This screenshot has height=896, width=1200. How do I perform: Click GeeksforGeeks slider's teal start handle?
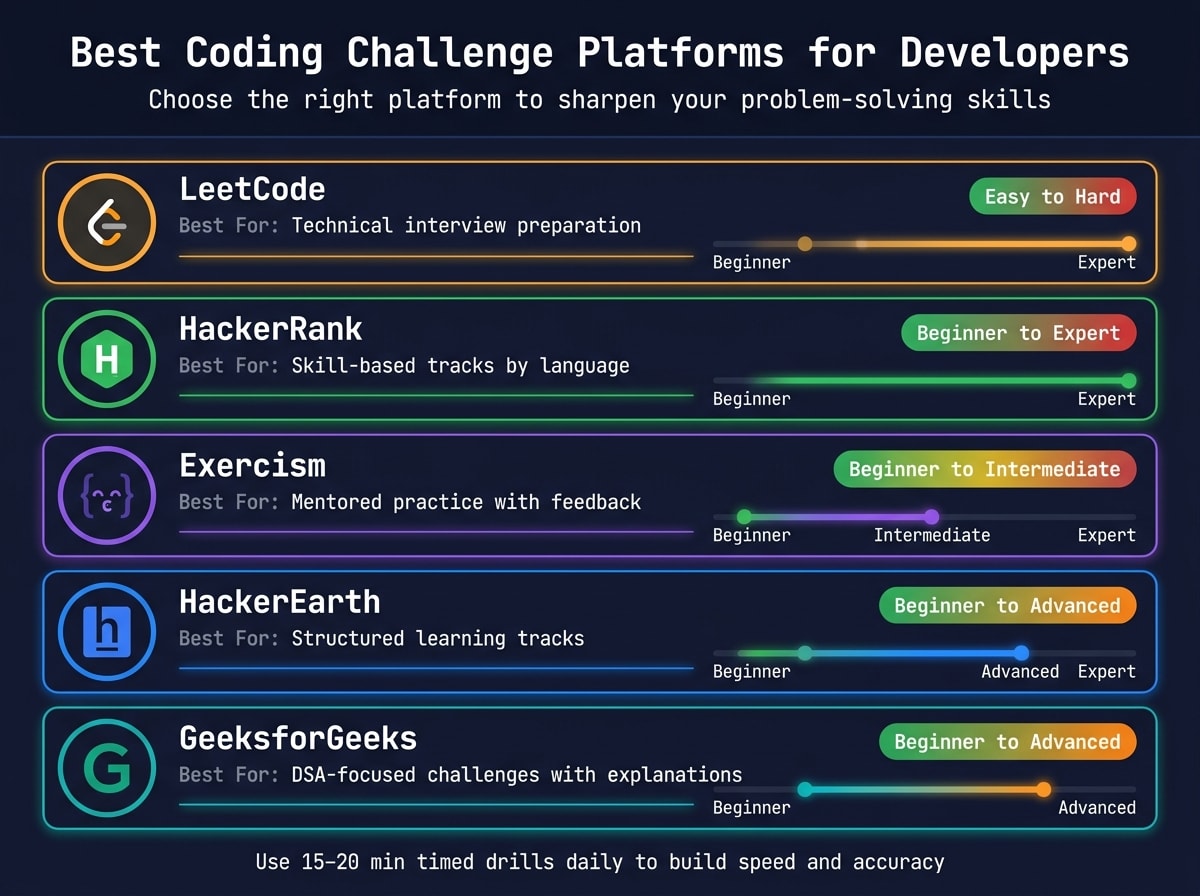pyautogui.click(x=805, y=789)
